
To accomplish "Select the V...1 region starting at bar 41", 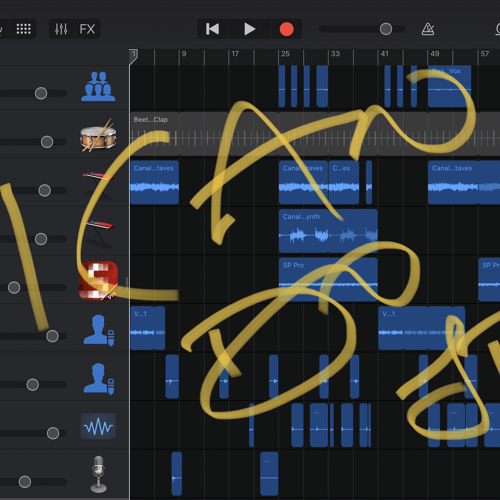I will tap(422, 328).
